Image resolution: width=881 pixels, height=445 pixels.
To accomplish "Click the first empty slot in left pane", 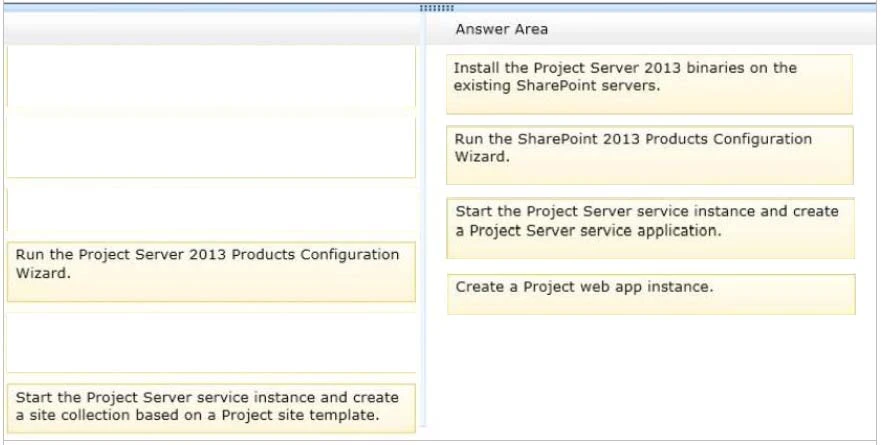I will (210, 76).
